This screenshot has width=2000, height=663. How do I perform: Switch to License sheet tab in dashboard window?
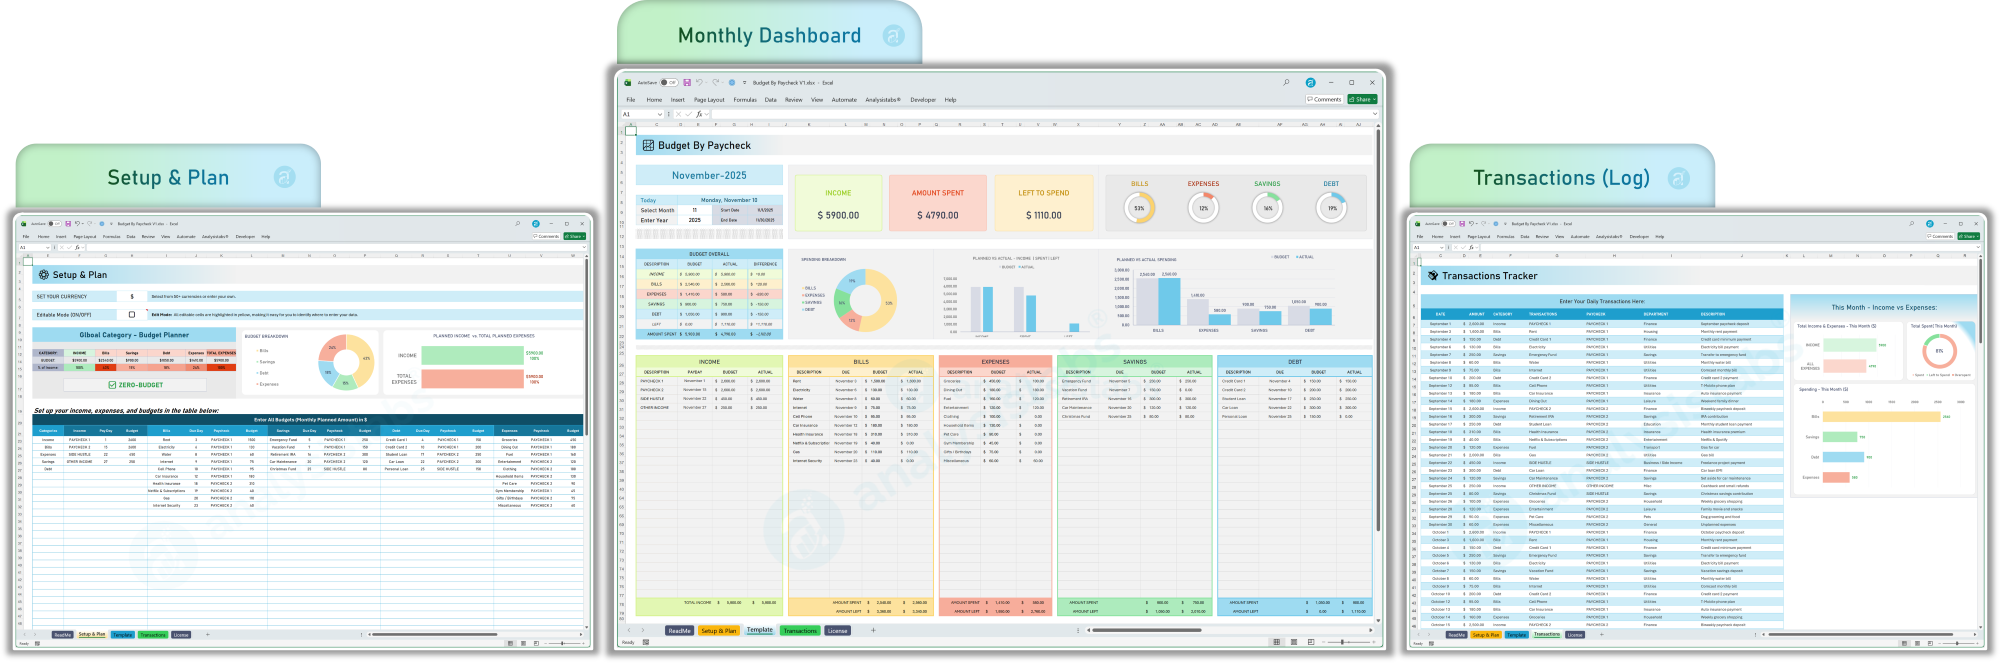pyautogui.click(x=838, y=631)
